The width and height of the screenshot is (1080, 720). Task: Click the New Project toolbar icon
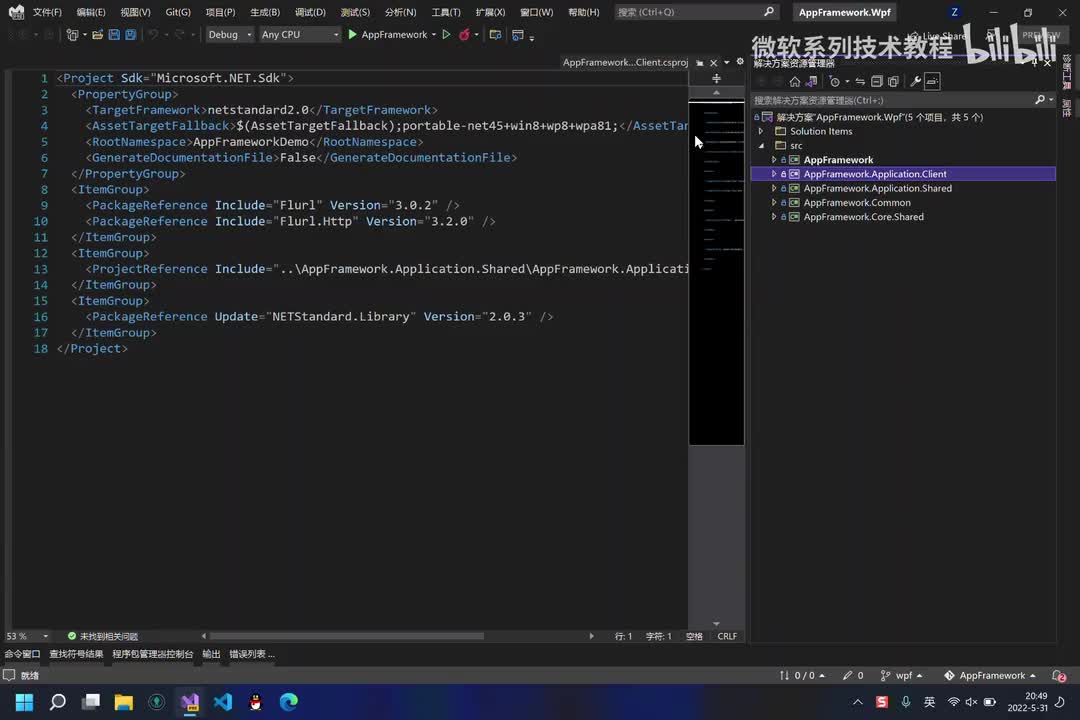[x=72, y=34]
